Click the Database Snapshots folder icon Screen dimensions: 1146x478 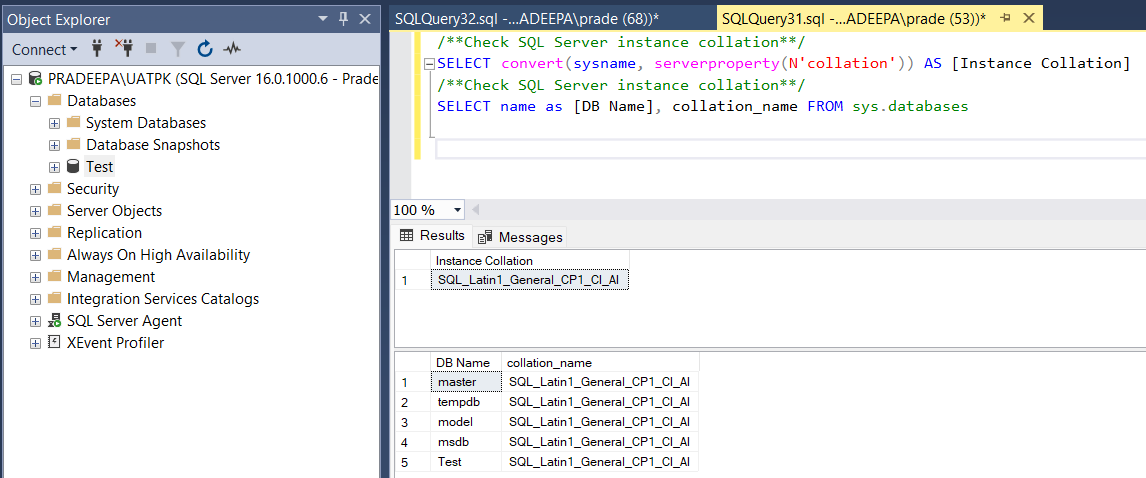[73, 145]
